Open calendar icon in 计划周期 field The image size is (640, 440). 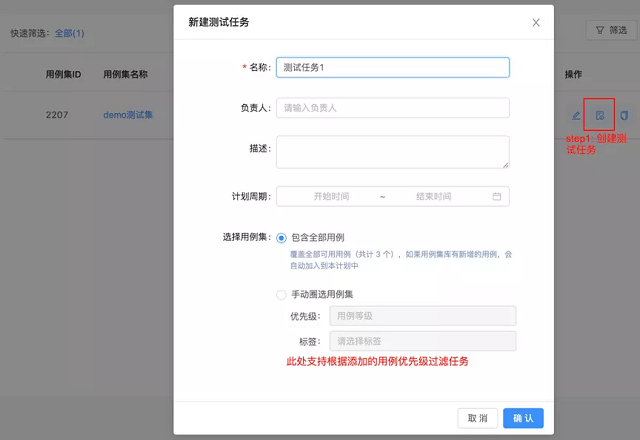click(497, 197)
